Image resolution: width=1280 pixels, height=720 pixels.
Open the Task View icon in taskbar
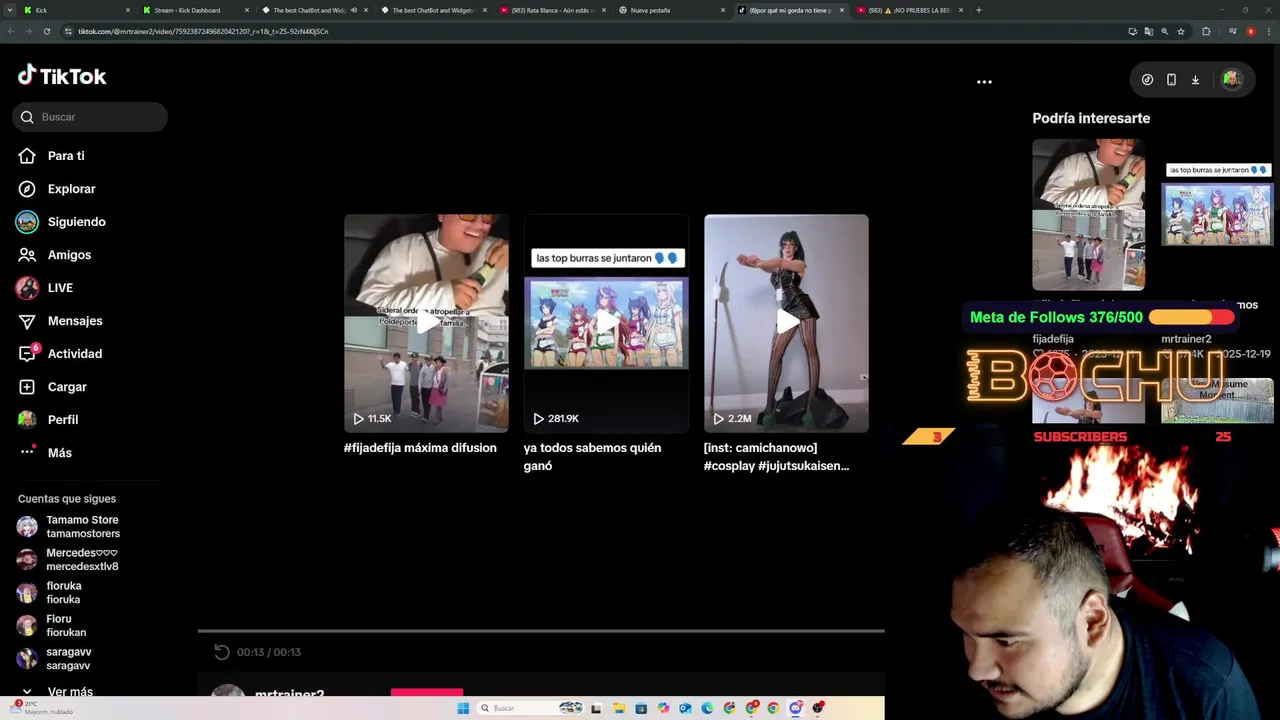click(x=596, y=708)
